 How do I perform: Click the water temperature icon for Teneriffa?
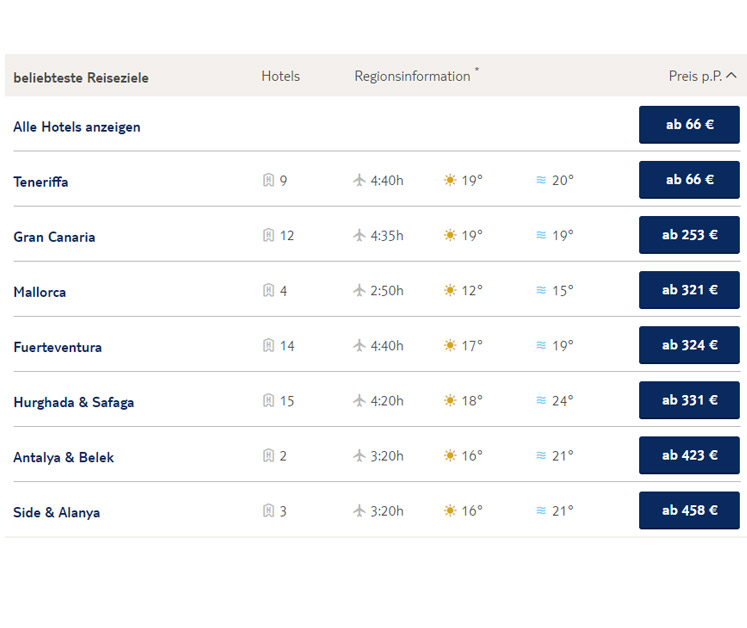click(541, 181)
